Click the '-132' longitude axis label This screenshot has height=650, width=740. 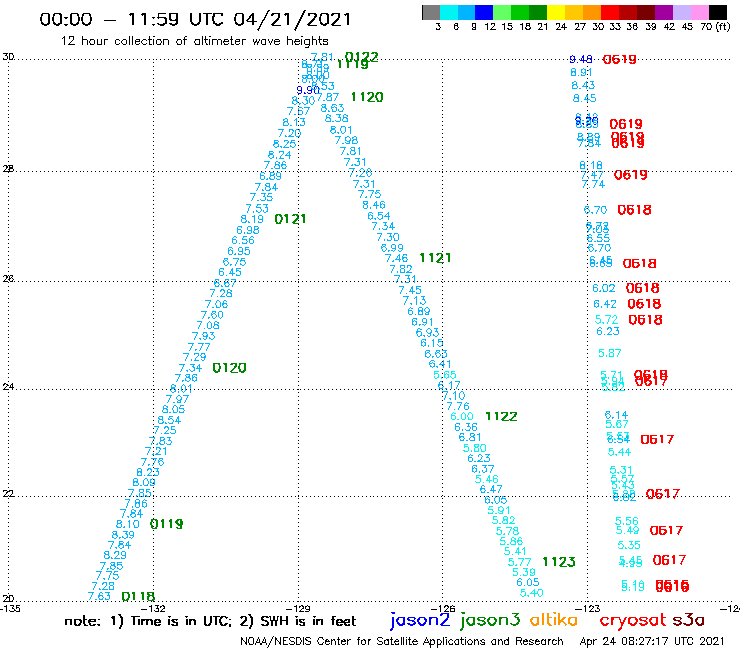click(x=155, y=608)
